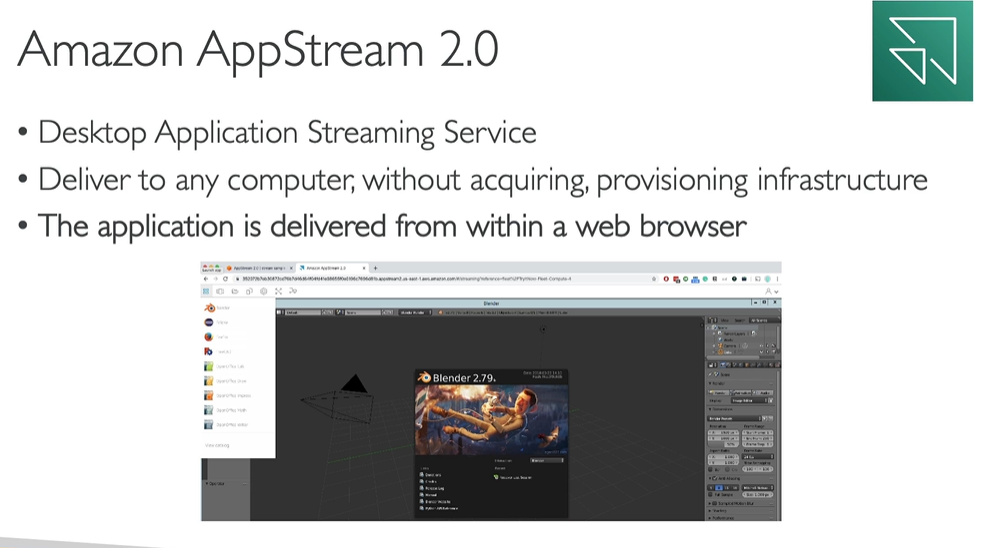Click the browser reload button
This screenshot has width=983, height=548.
click(x=225, y=278)
